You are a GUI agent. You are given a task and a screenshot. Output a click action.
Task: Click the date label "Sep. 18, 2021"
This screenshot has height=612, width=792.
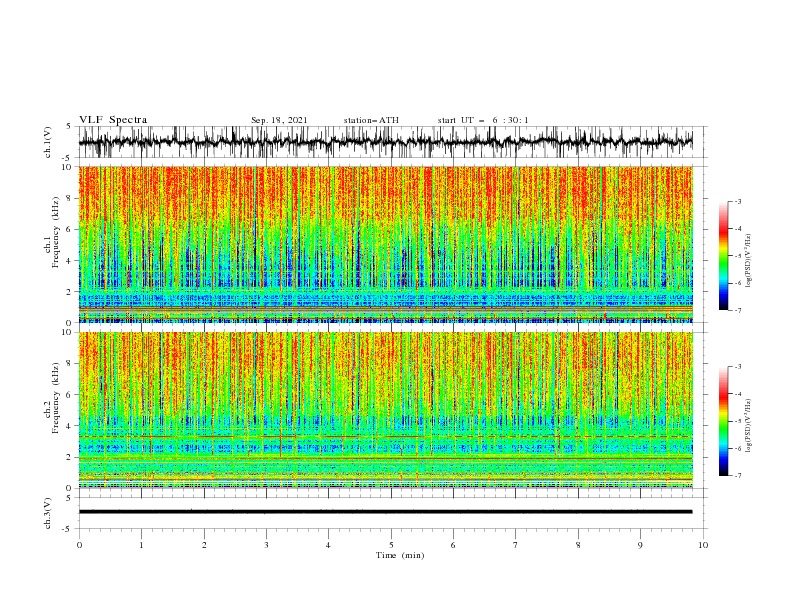[x=279, y=120]
